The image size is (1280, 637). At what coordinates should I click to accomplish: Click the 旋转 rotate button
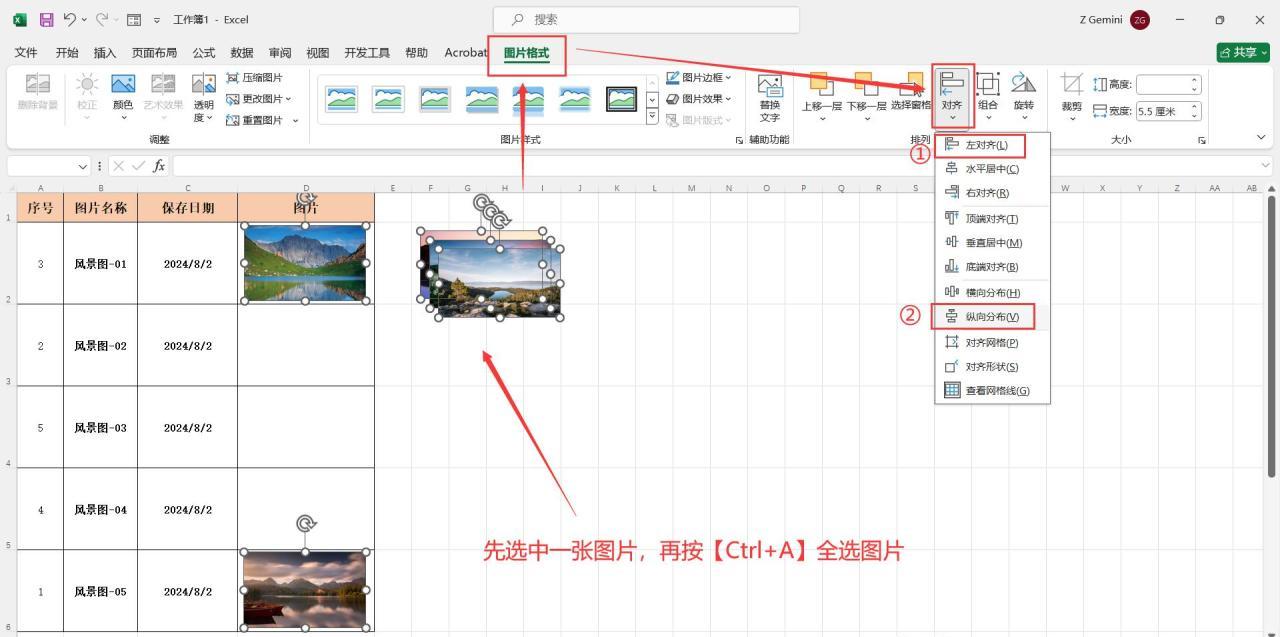(1024, 97)
